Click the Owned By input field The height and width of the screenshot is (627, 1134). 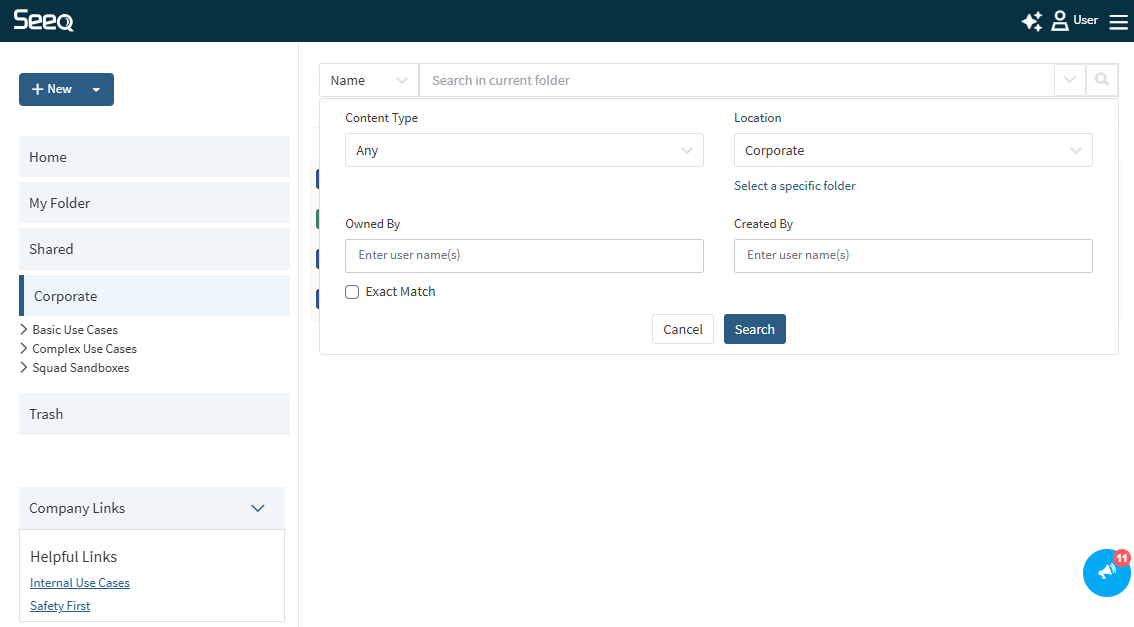(524, 256)
